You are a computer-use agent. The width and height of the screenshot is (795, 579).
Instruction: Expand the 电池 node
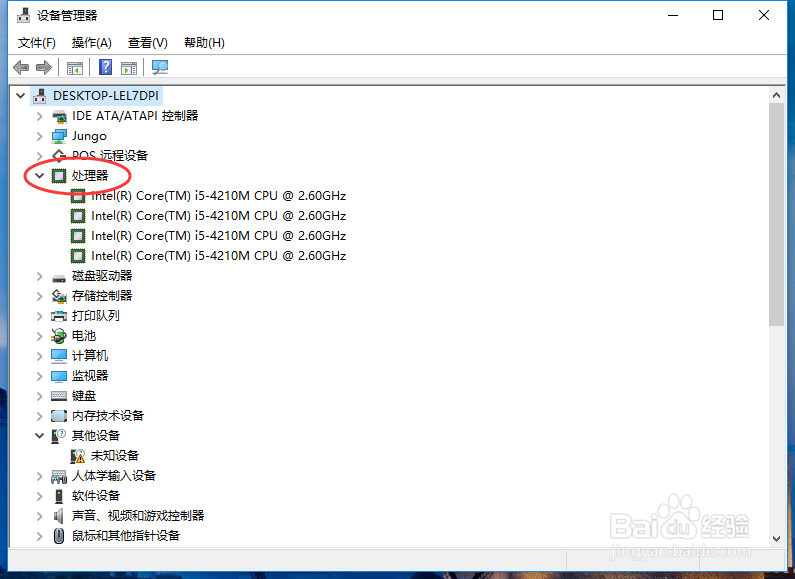[x=40, y=336]
